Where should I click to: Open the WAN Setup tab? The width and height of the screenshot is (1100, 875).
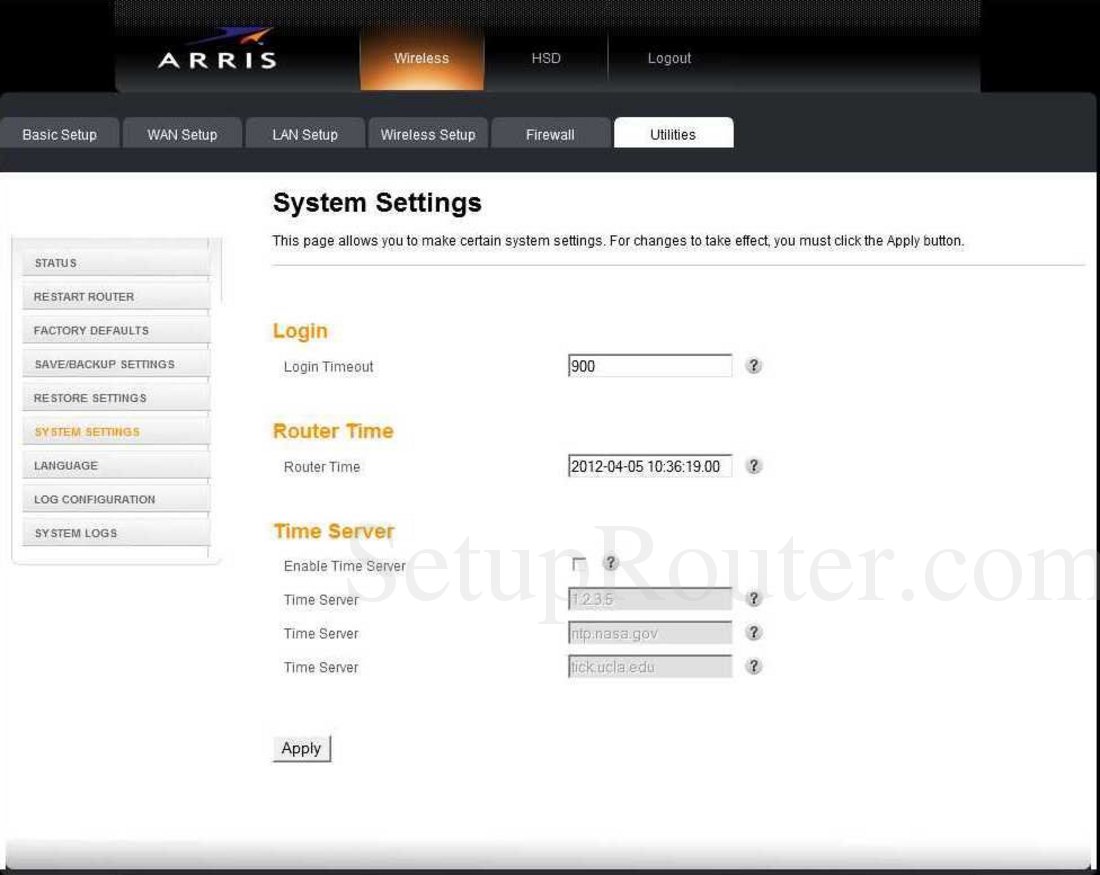pos(182,133)
